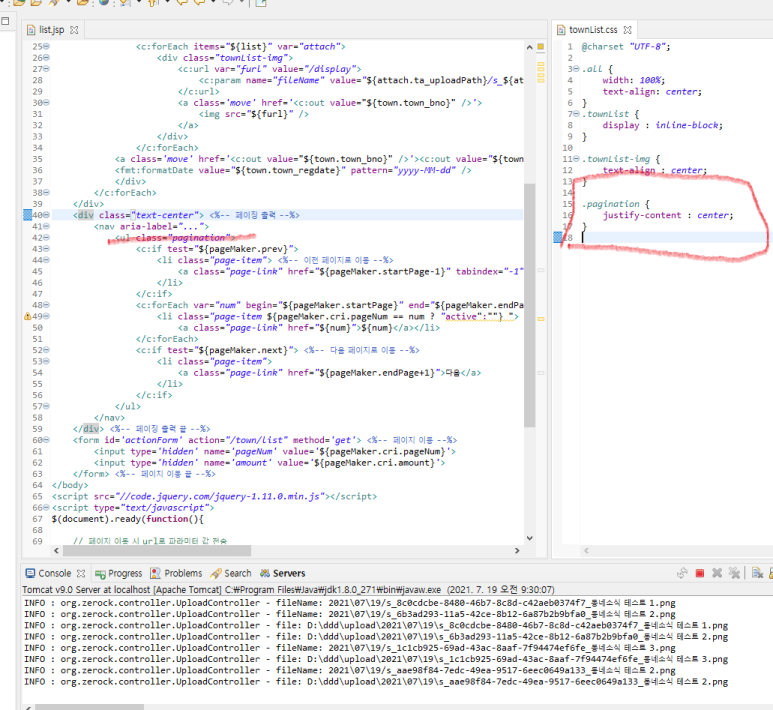Click the relaunch arrows icon in console toolbar

(x=682, y=573)
